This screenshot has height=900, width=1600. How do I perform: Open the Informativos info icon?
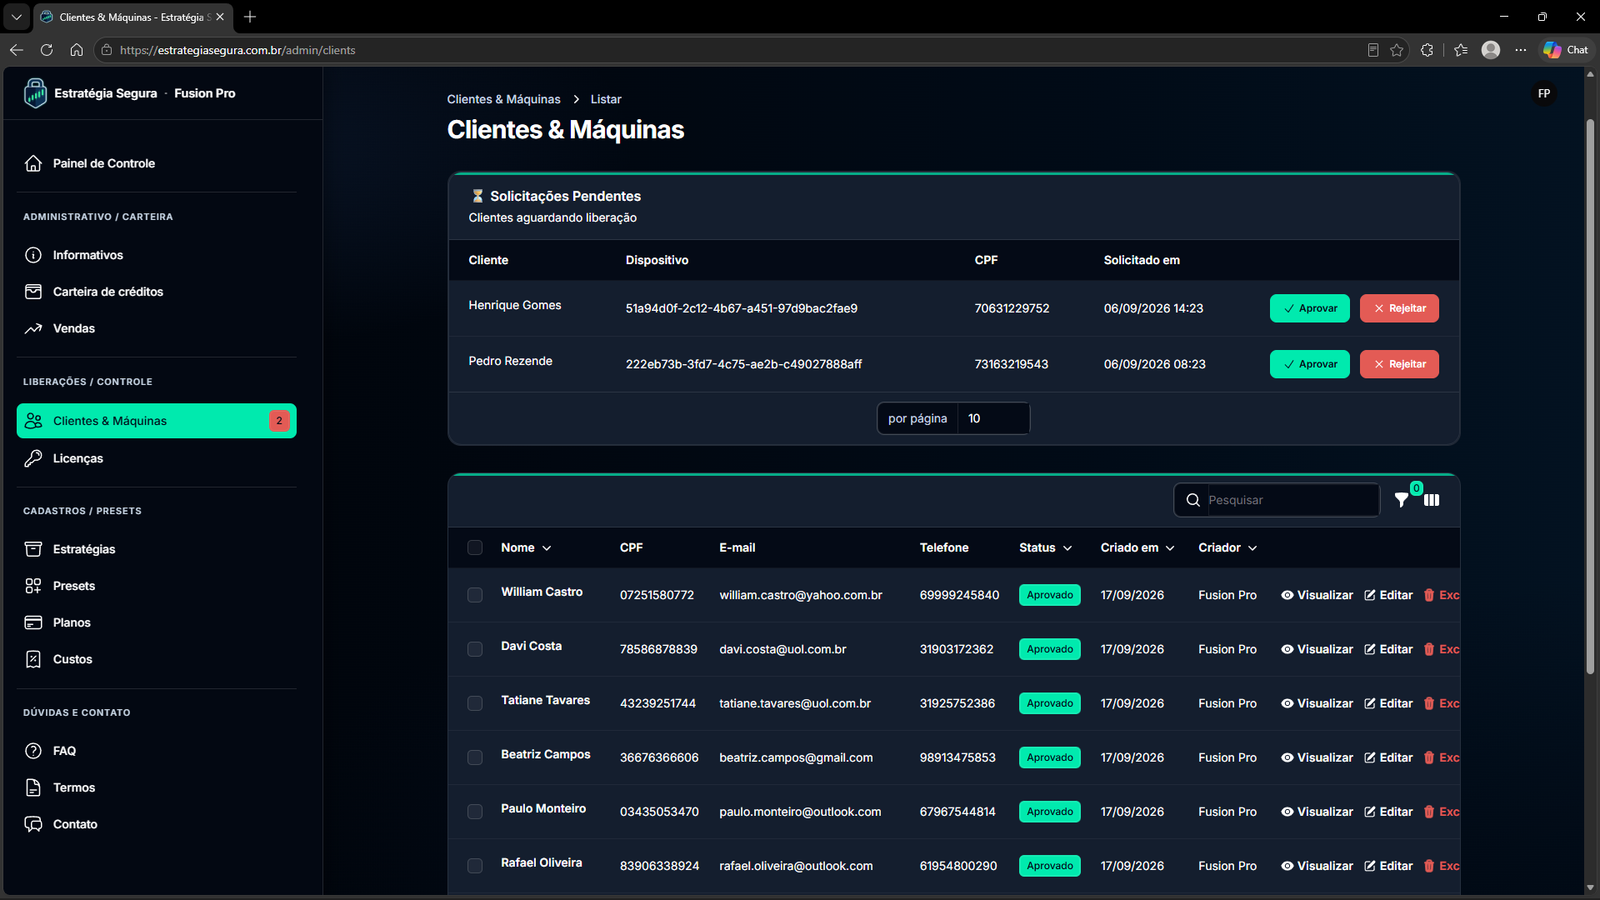(x=33, y=255)
